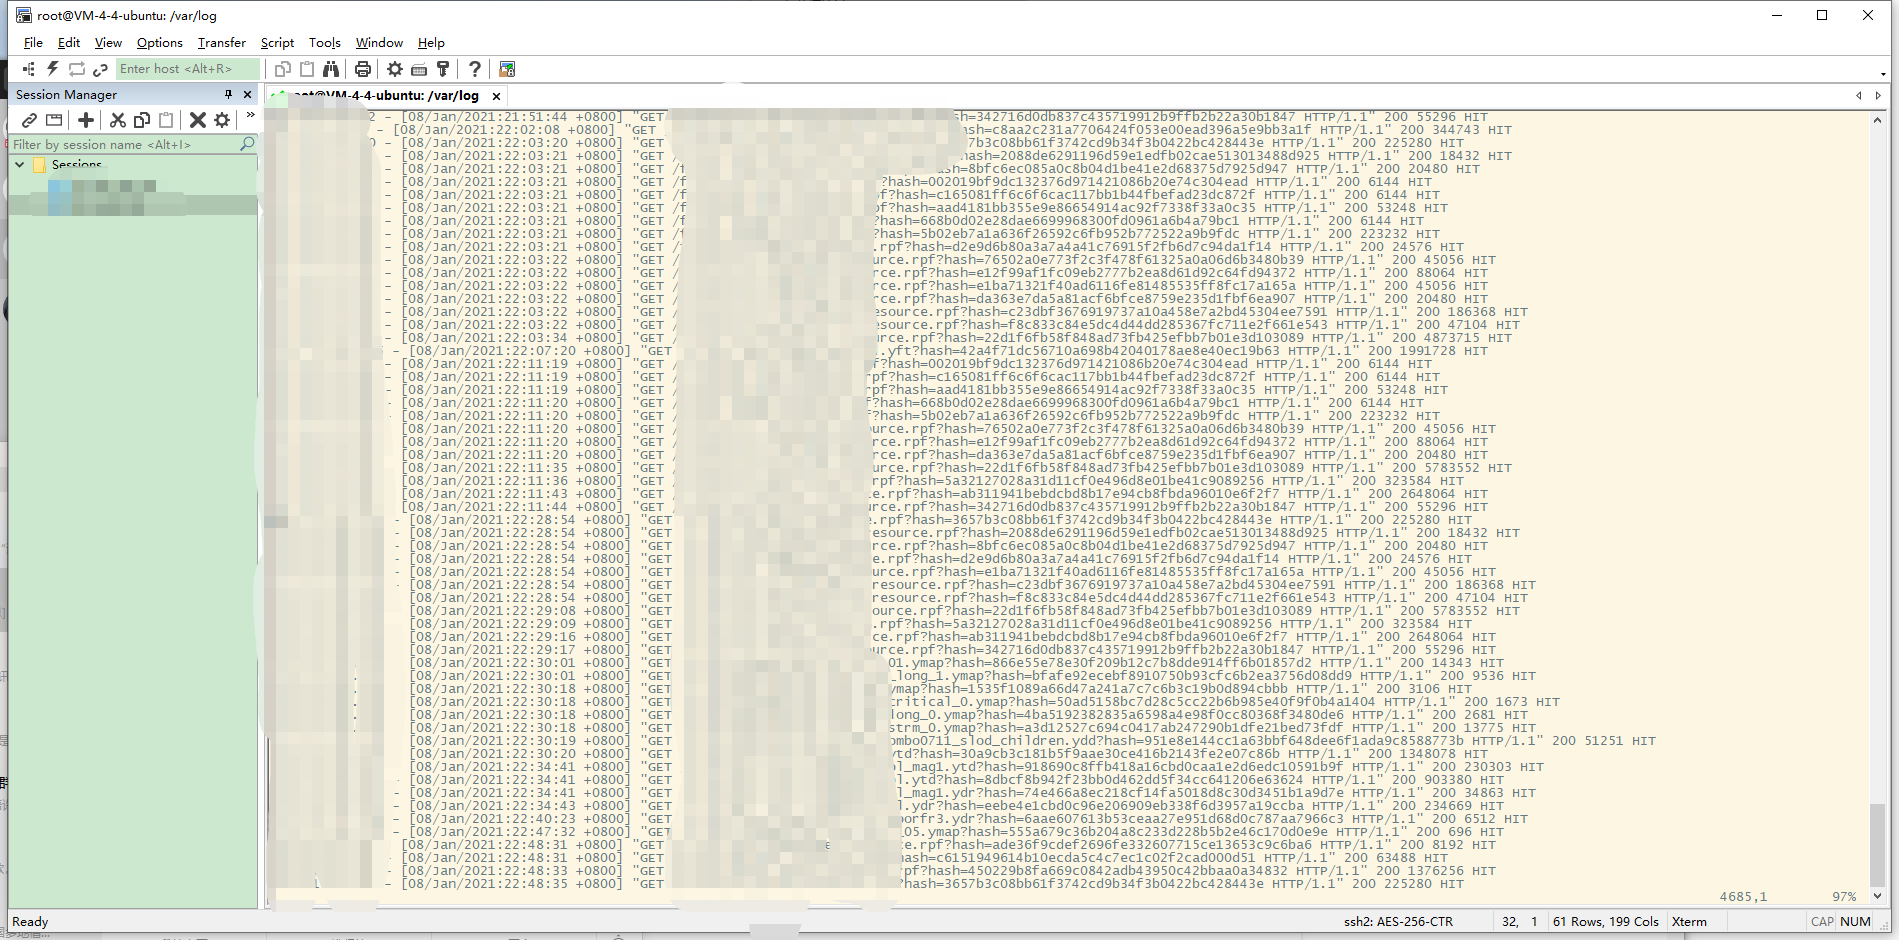Open Session Manager toolbar icon
The height and width of the screenshot is (940, 1899).
[28, 69]
